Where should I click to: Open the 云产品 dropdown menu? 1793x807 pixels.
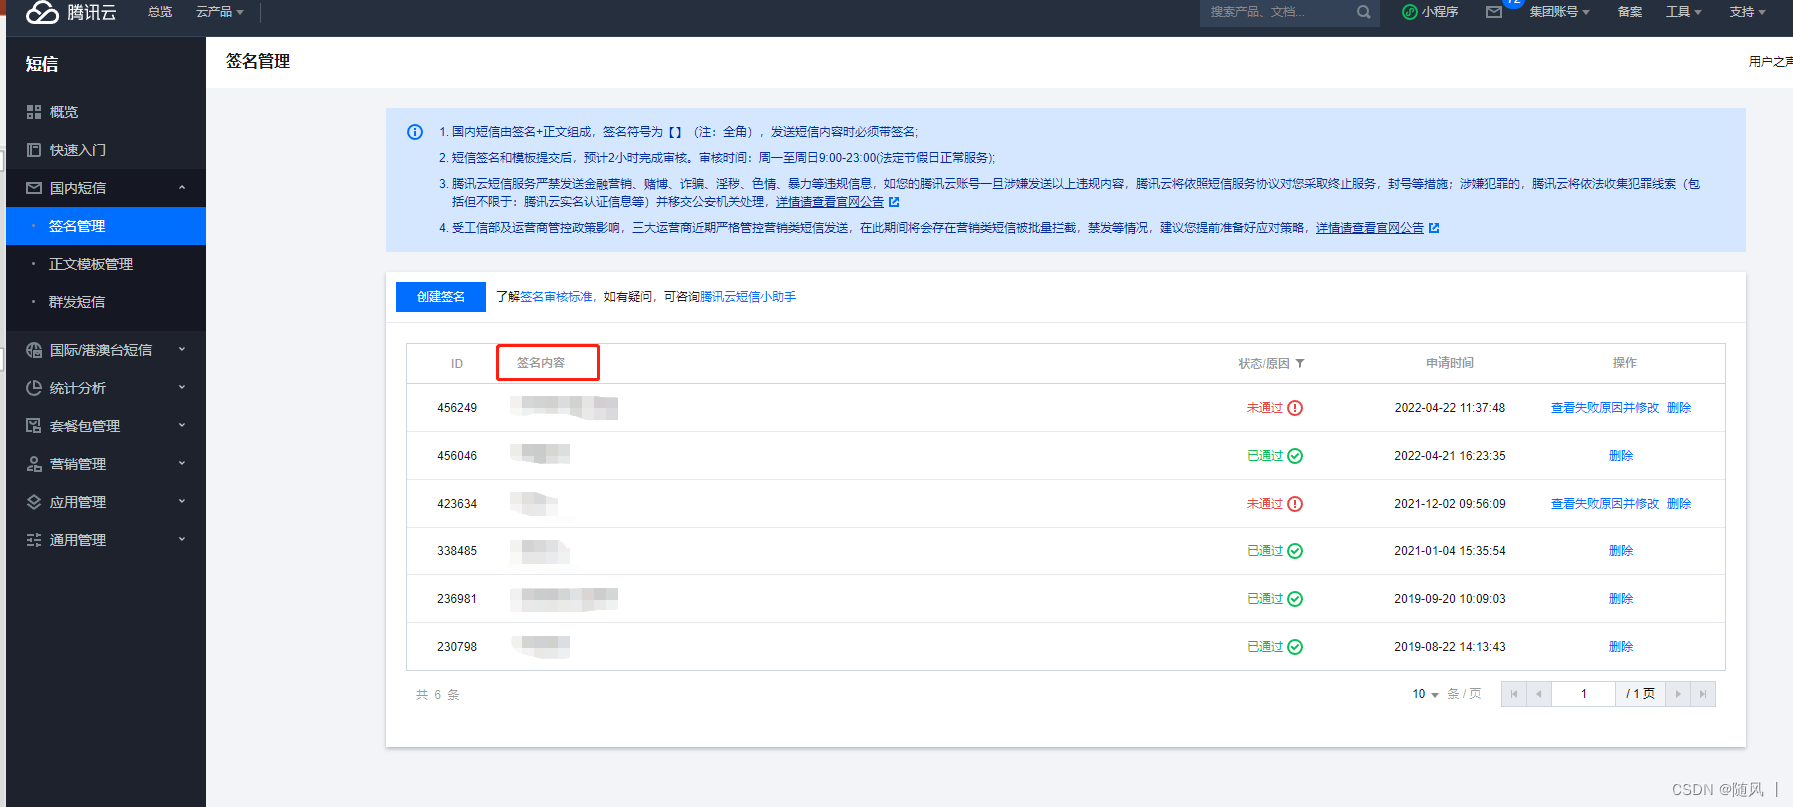219,12
